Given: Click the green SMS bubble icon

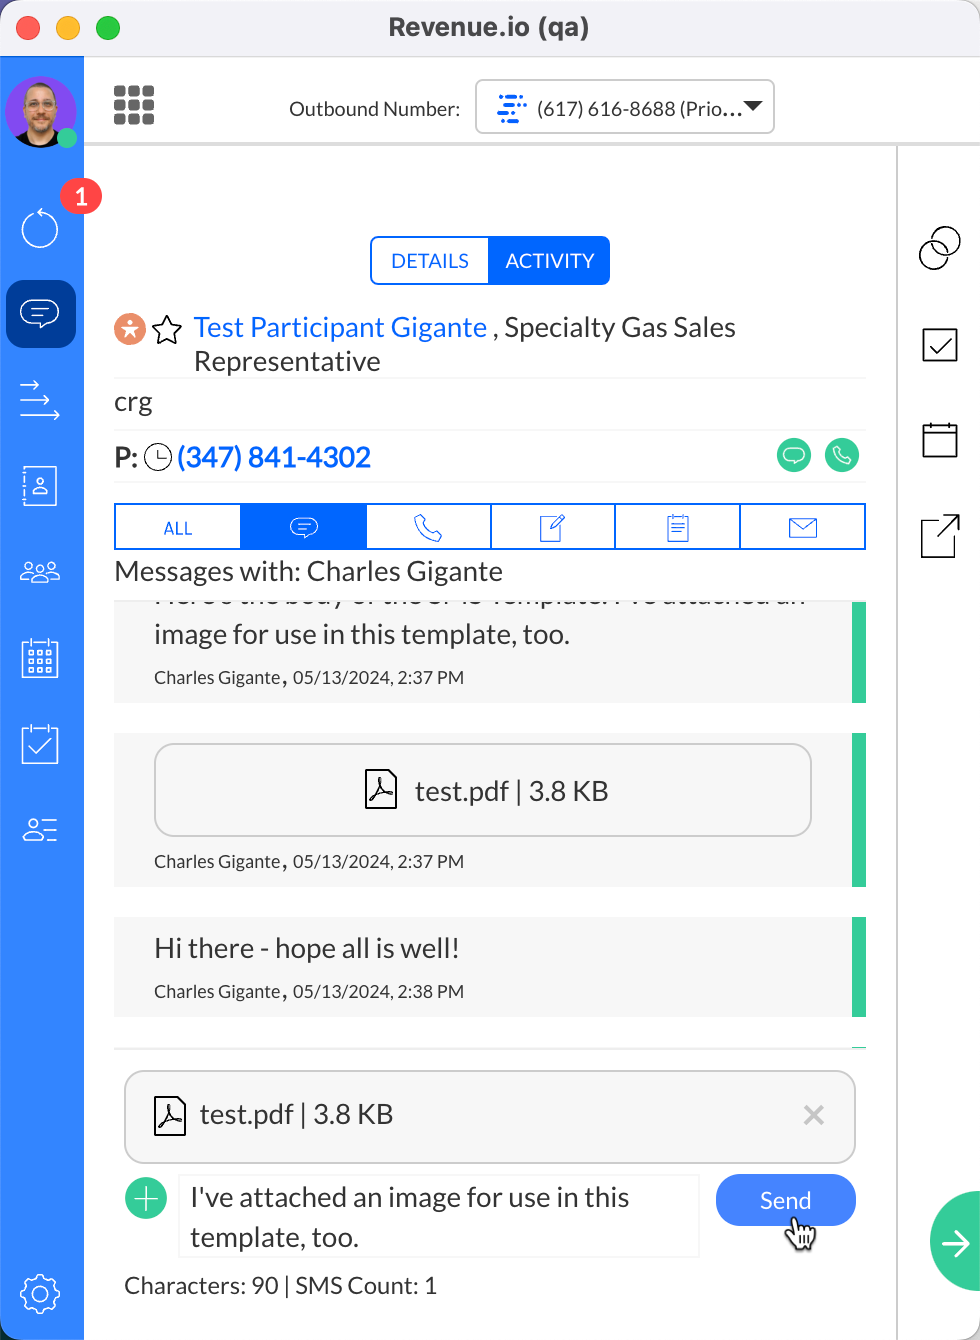Looking at the screenshot, I should pyautogui.click(x=794, y=456).
